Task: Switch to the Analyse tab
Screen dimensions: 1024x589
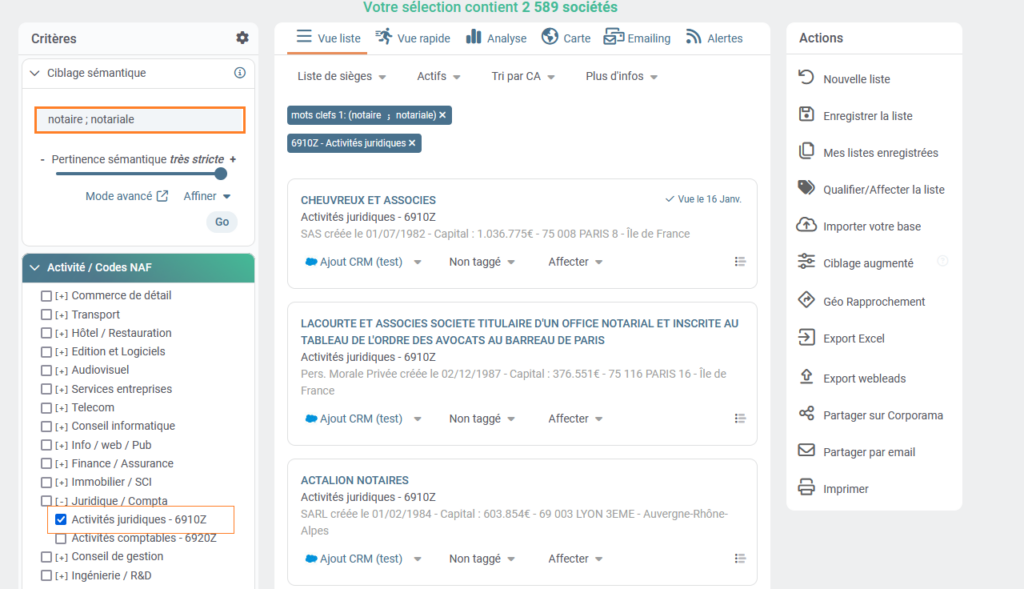Action: (x=497, y=38)
